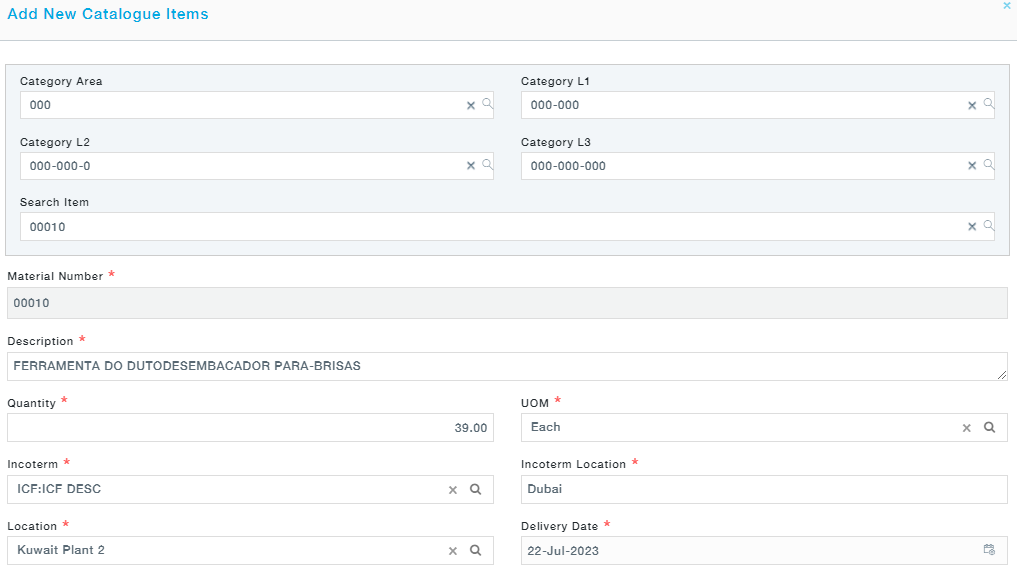Clear the Category L2 field value
Viewport: 1017px width, 578px height.
coord(471,166)
